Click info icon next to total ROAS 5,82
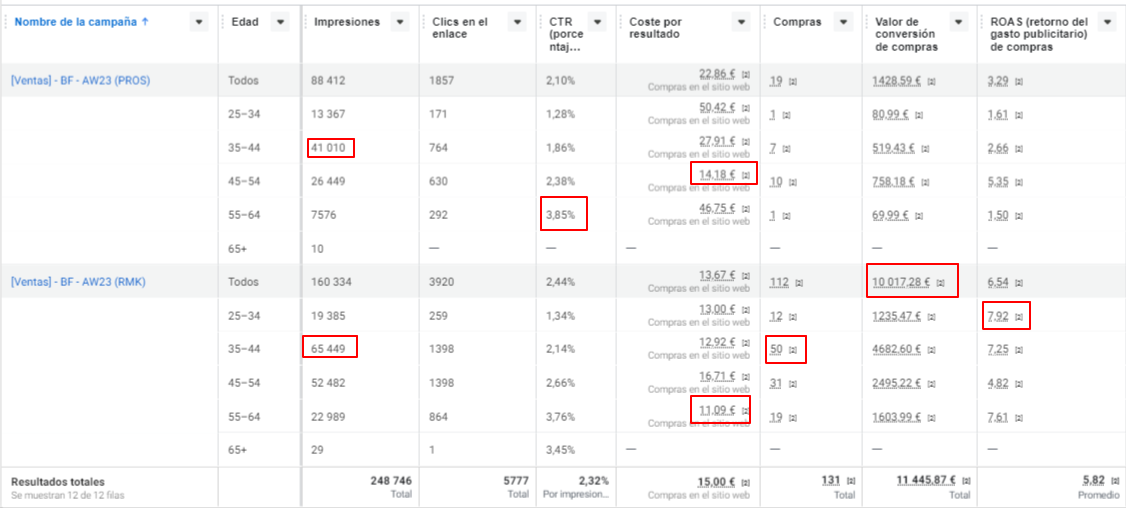 tap(1115, 480)
